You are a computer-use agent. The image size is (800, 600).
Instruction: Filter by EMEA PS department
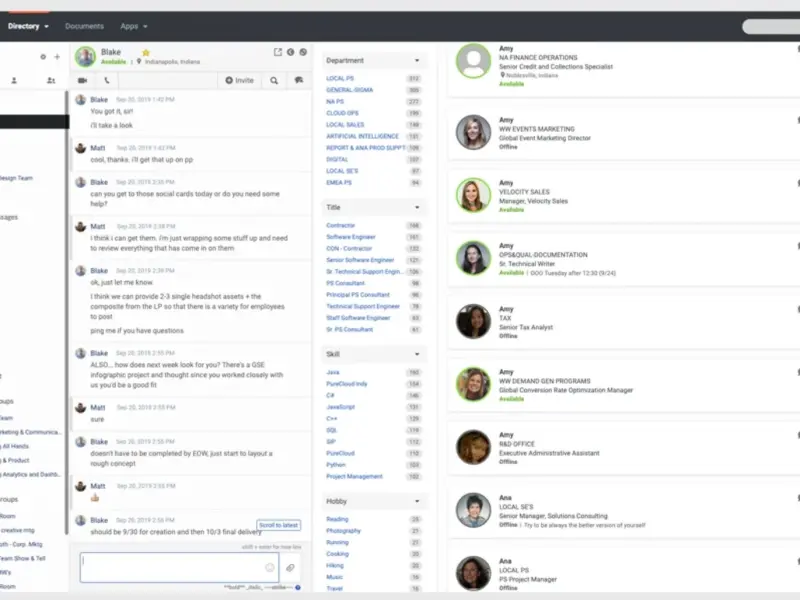tap(339, 183)
